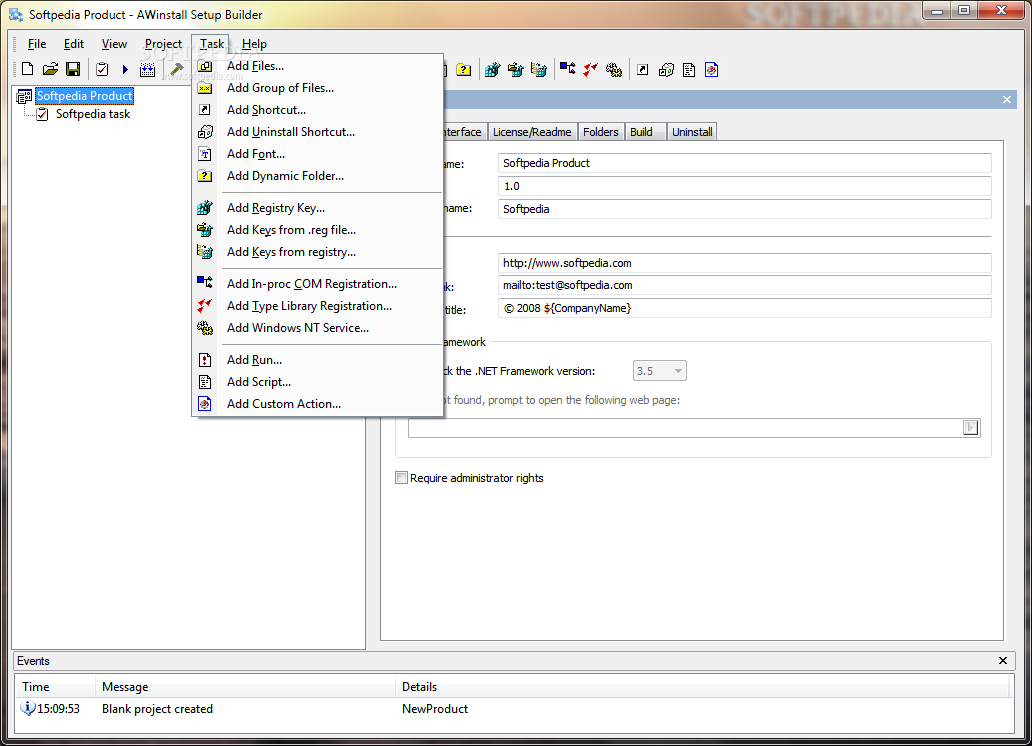Image resolution: width=1032 pixels, height=746 pixels.
Task: Click the Softpedia Product name field
Action: 744,163
